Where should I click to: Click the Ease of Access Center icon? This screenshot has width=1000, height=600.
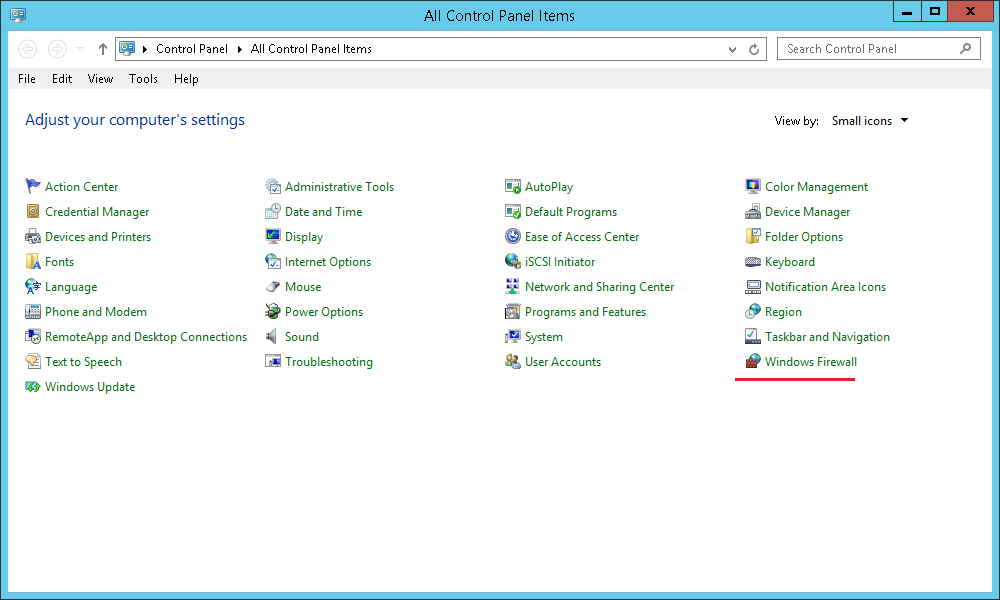[x=513, y=237]
